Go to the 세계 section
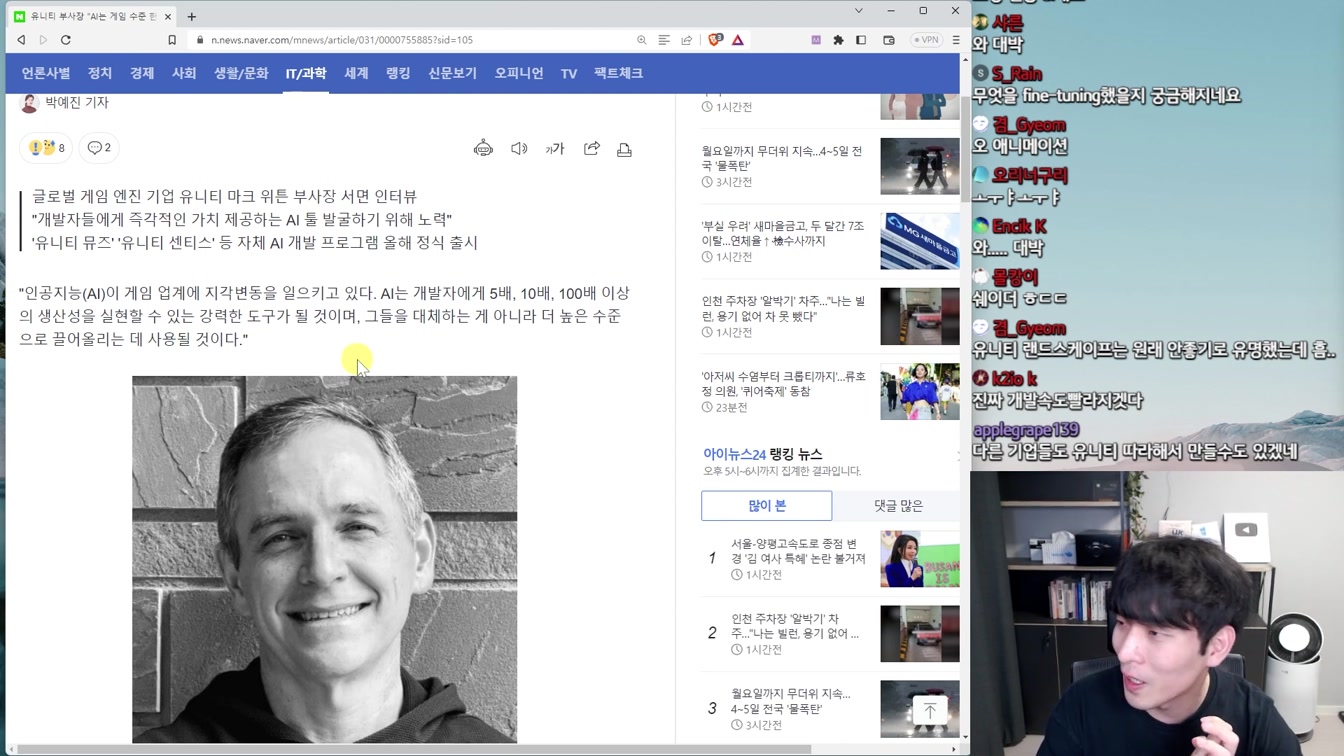 [356, 73]
